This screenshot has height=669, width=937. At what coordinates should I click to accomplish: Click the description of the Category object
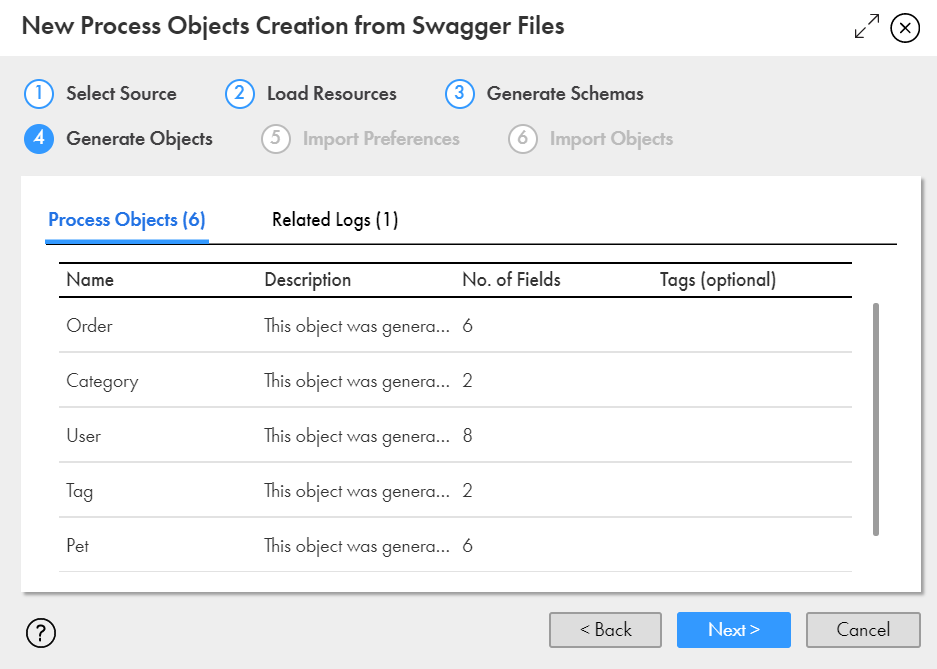click(357, 381)
